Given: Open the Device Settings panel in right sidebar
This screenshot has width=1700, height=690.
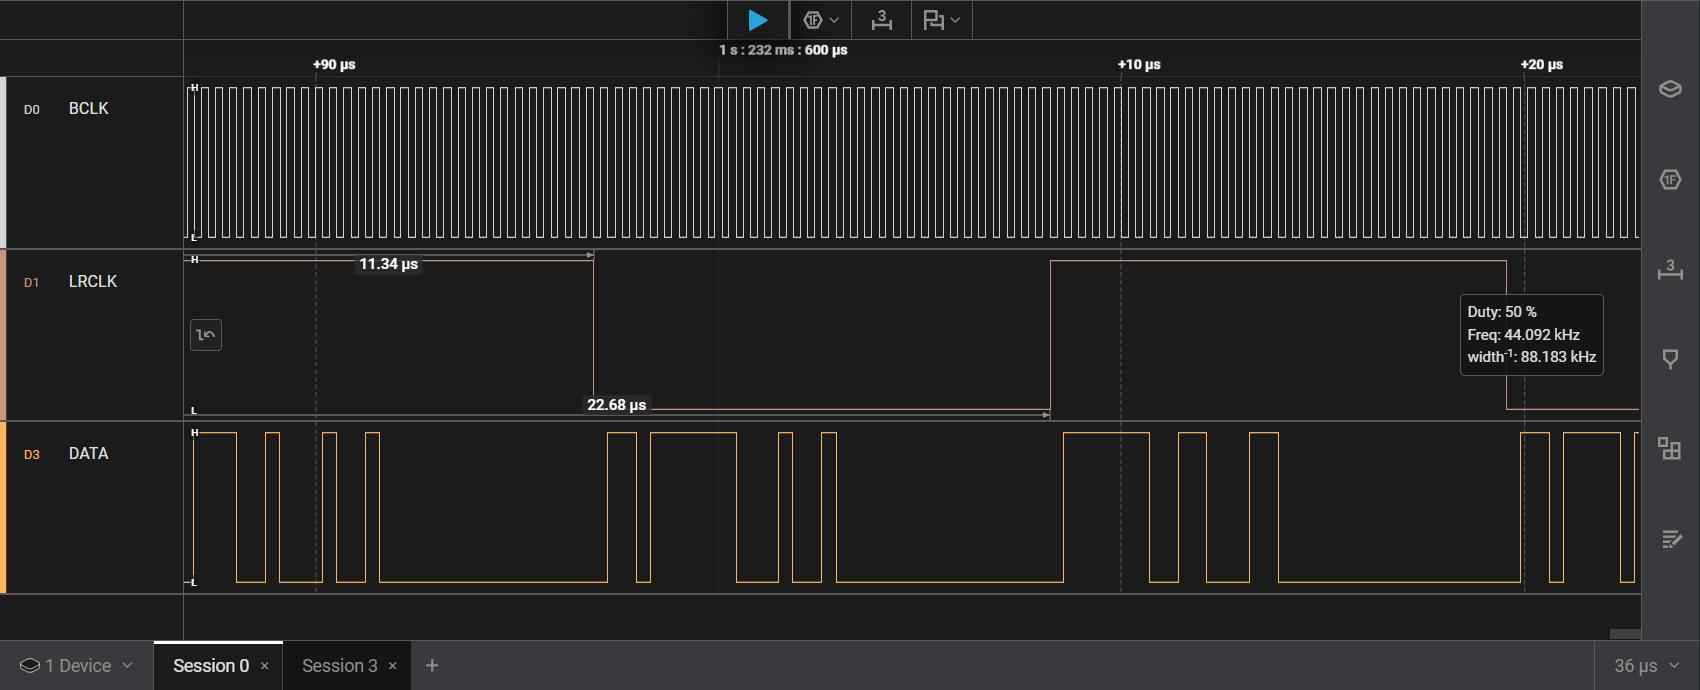Looking at the screenshot, I should (x=1670, y=89).
